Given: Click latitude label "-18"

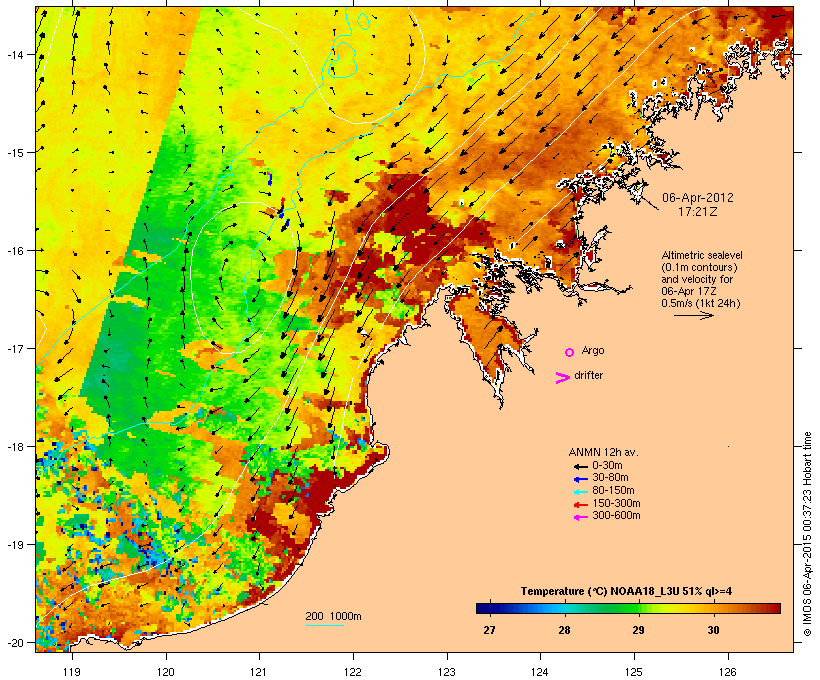Looking at the screenshot, I should coord(15,446).
